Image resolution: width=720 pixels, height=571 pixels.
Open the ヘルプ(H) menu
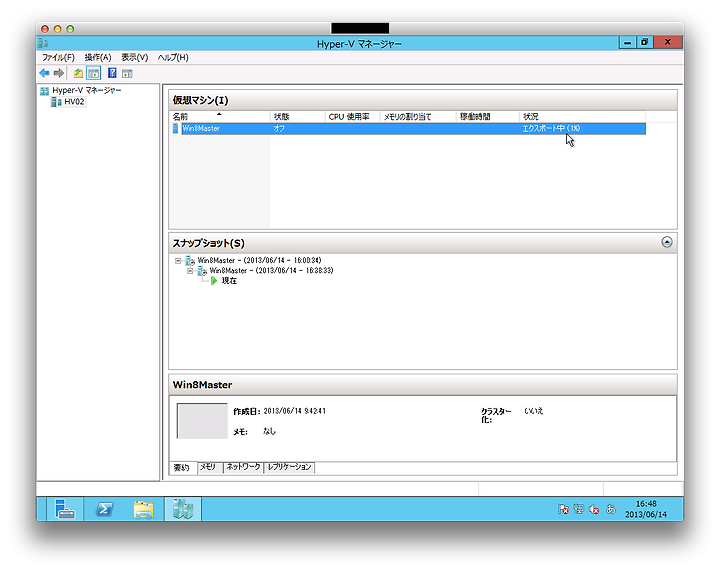173,57
